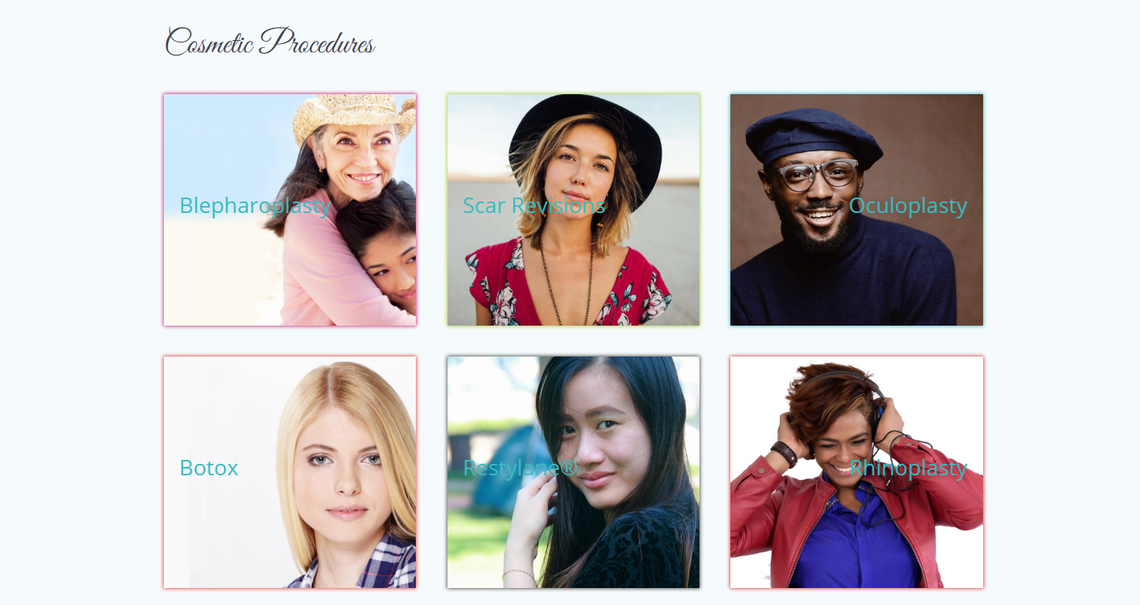
Task: Click the navy beret in Oculoplasty photo
Action: pos(811,137)
